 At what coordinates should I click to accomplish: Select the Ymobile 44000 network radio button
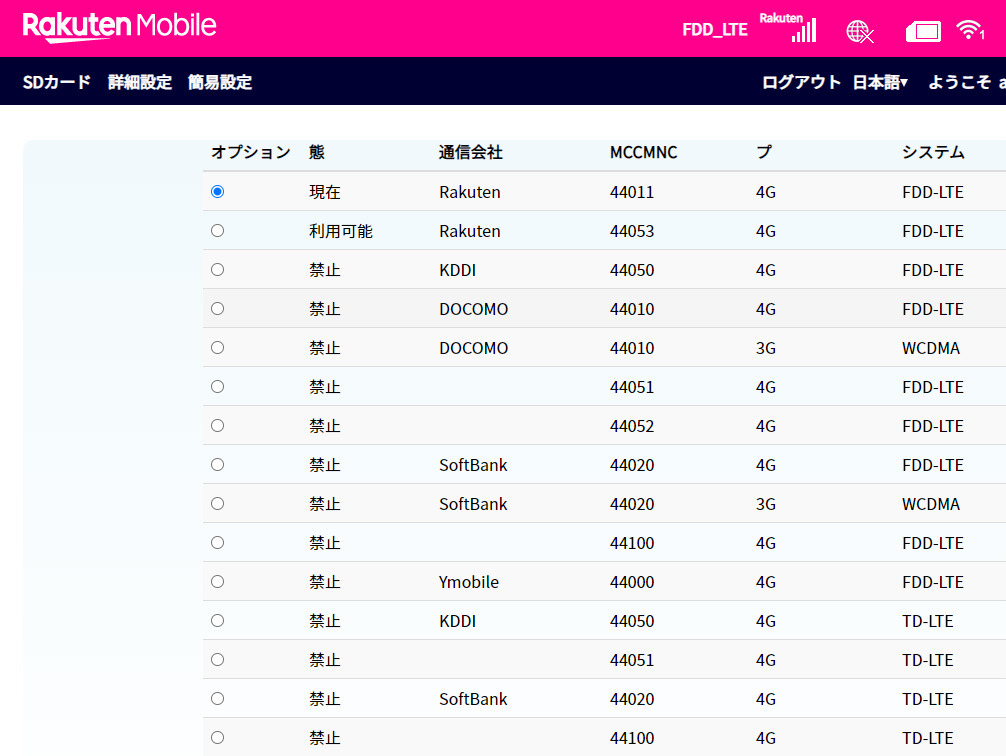point(217,582)
